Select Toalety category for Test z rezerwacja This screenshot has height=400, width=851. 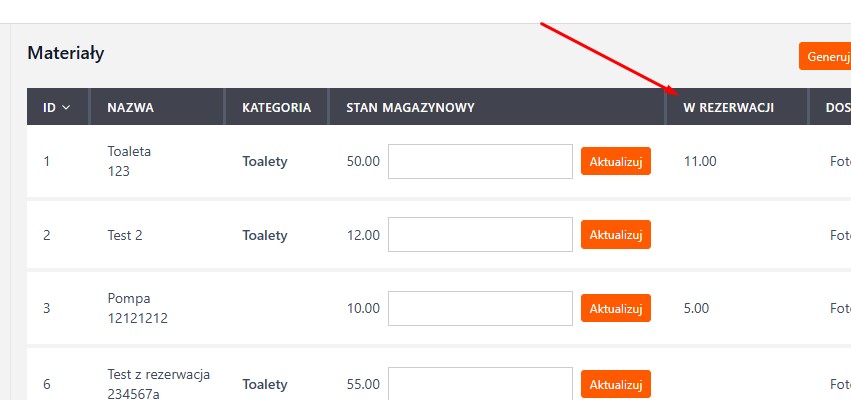pos(265,384)
